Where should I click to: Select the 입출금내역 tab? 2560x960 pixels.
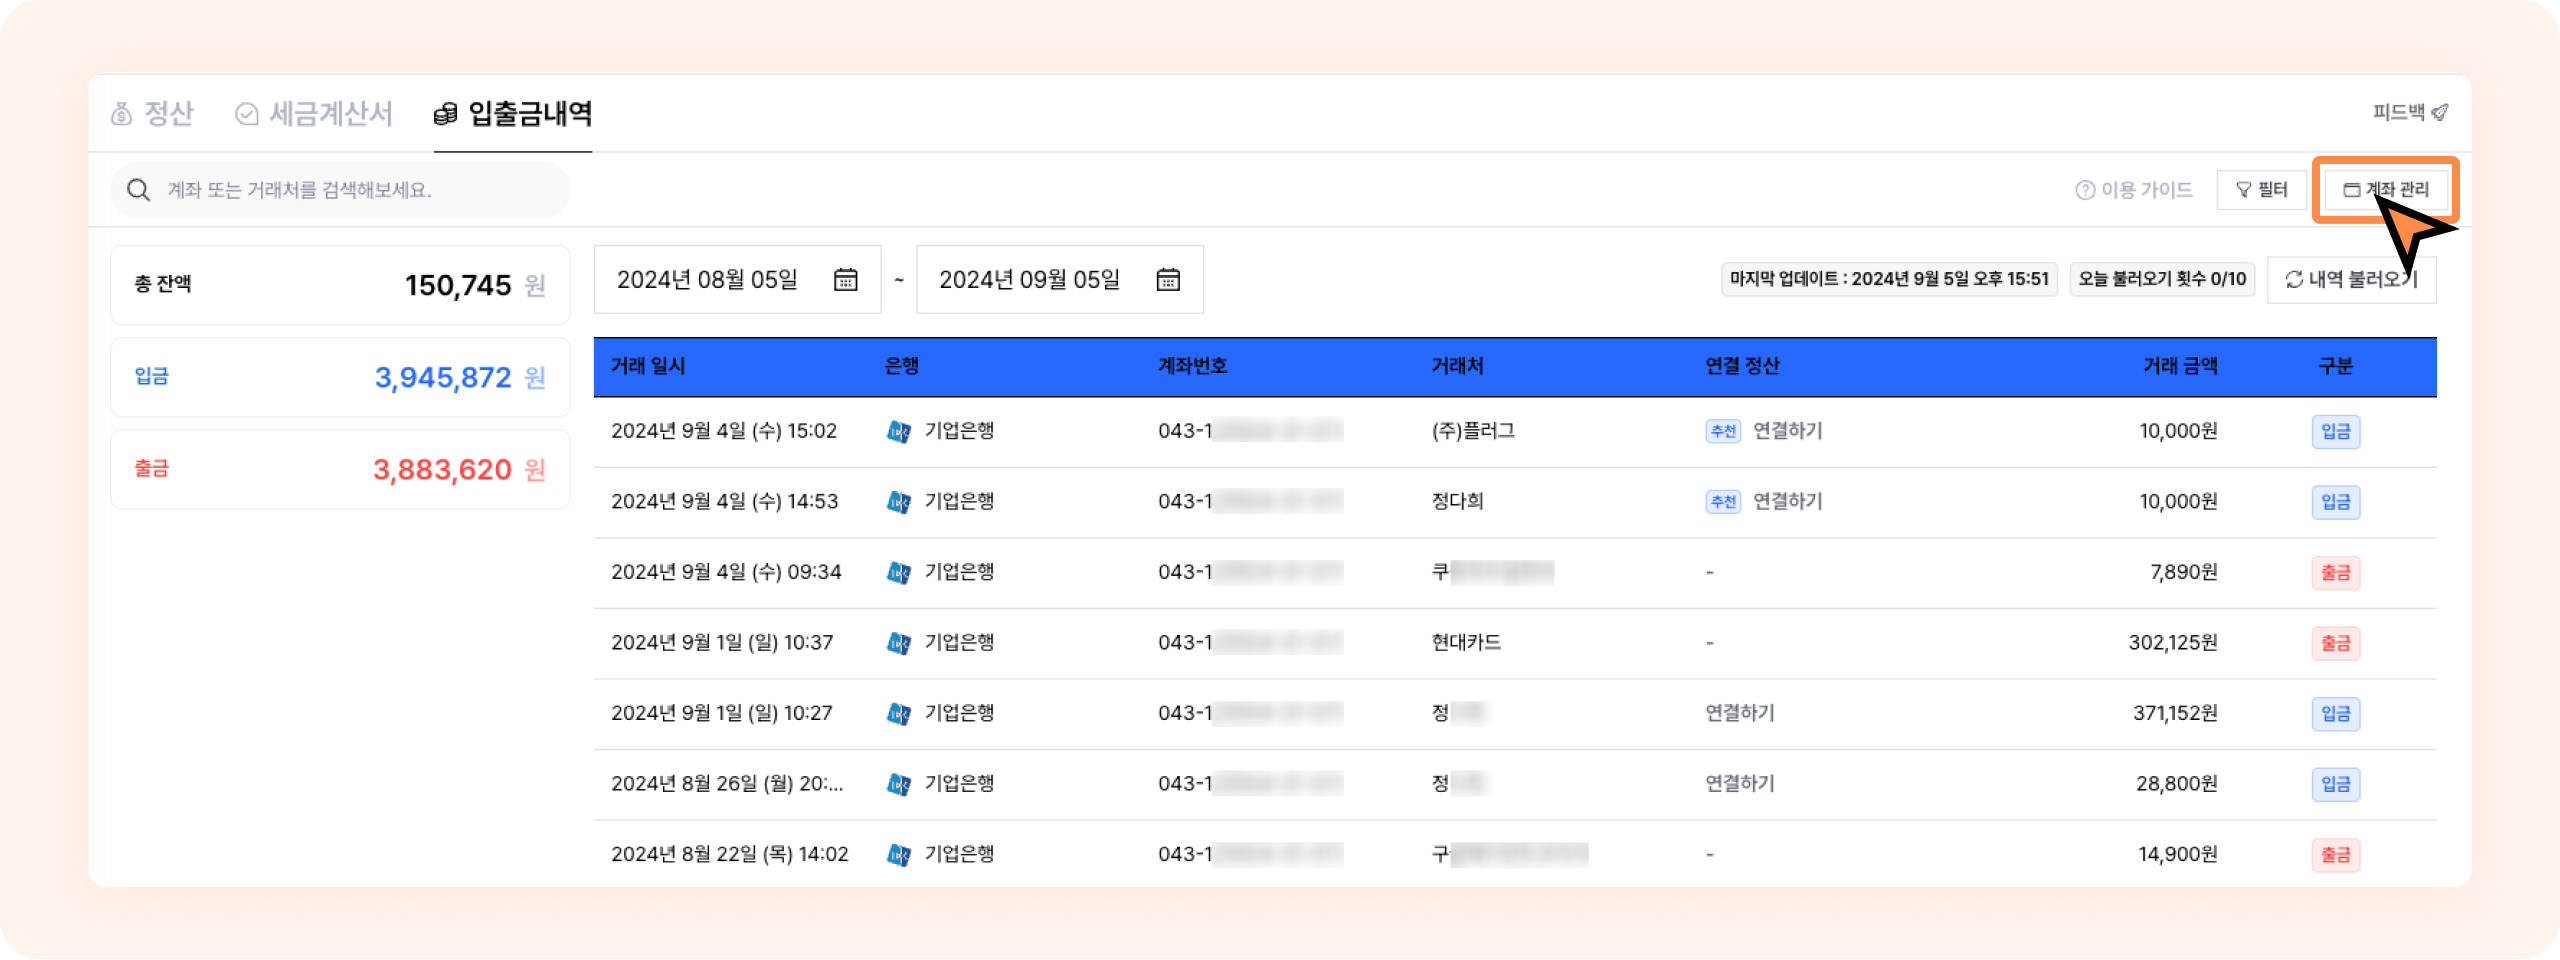coord(513,114)
